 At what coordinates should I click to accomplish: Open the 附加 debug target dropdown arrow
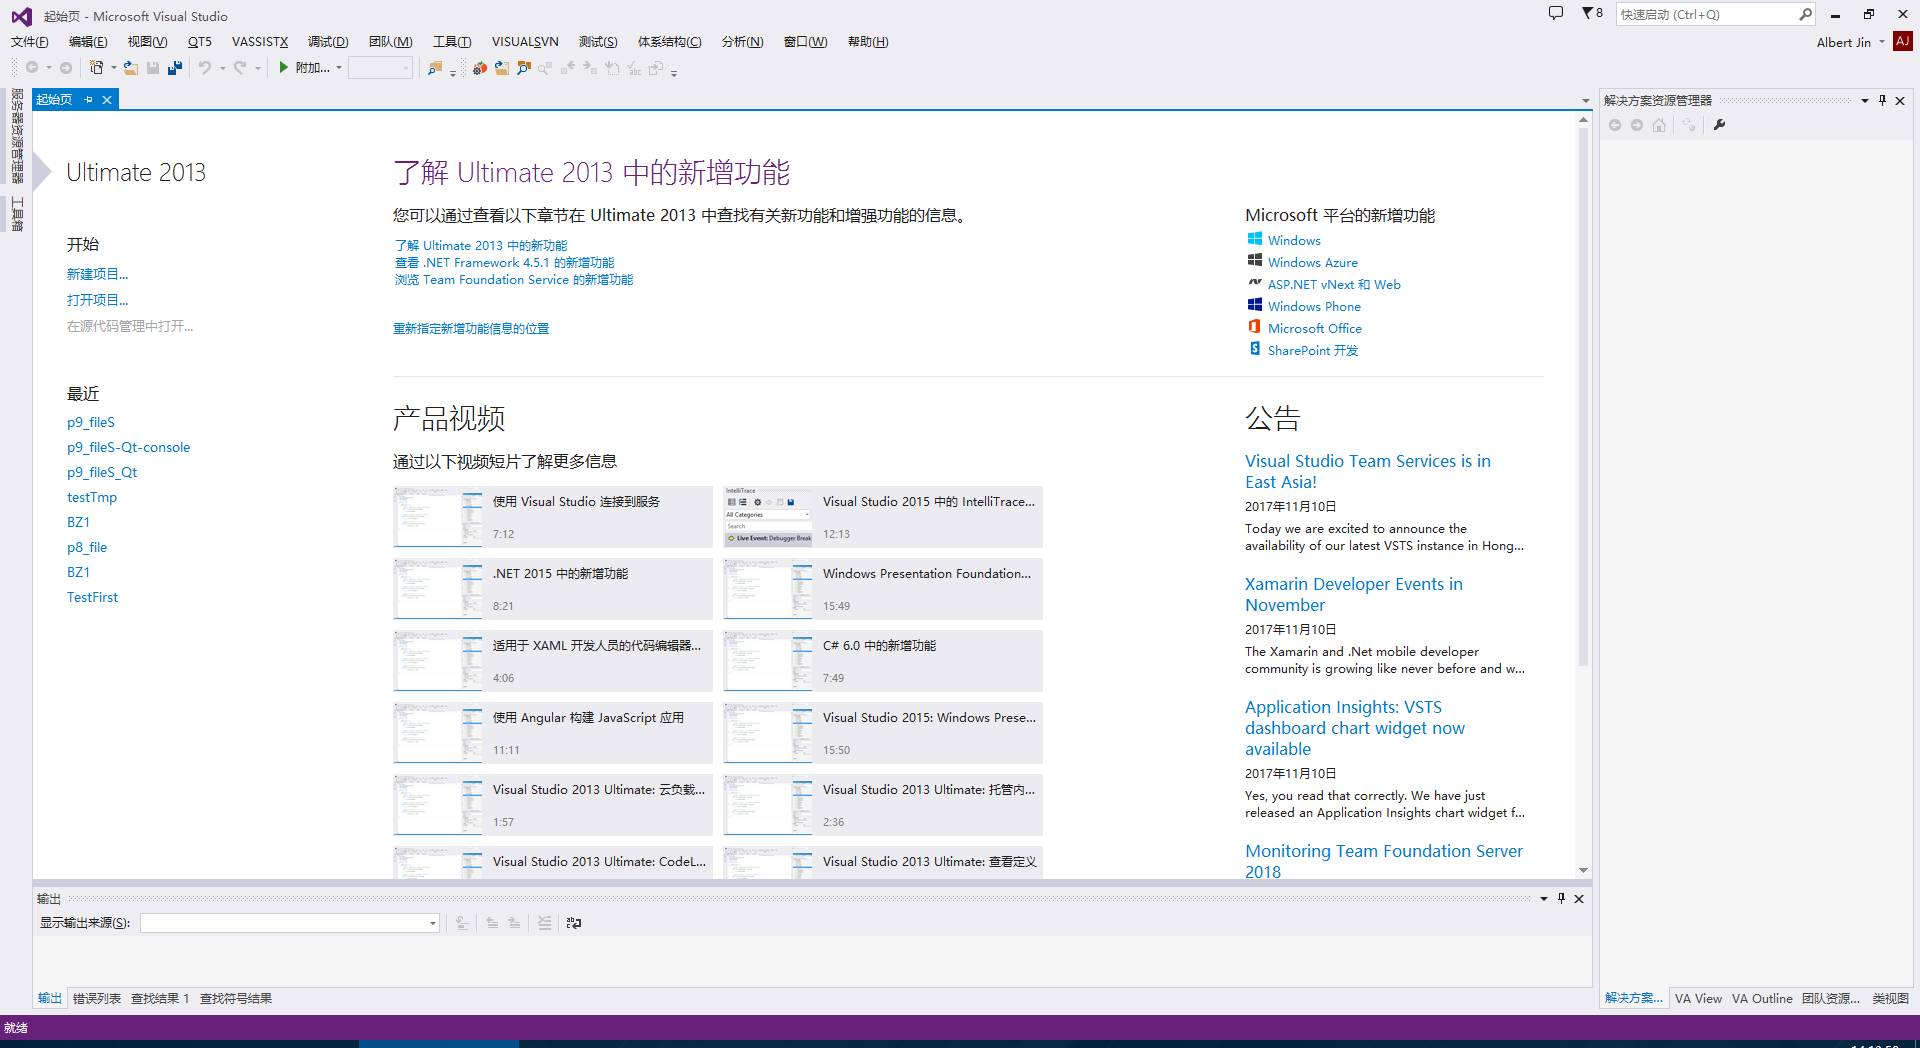[x=339, y=68]
